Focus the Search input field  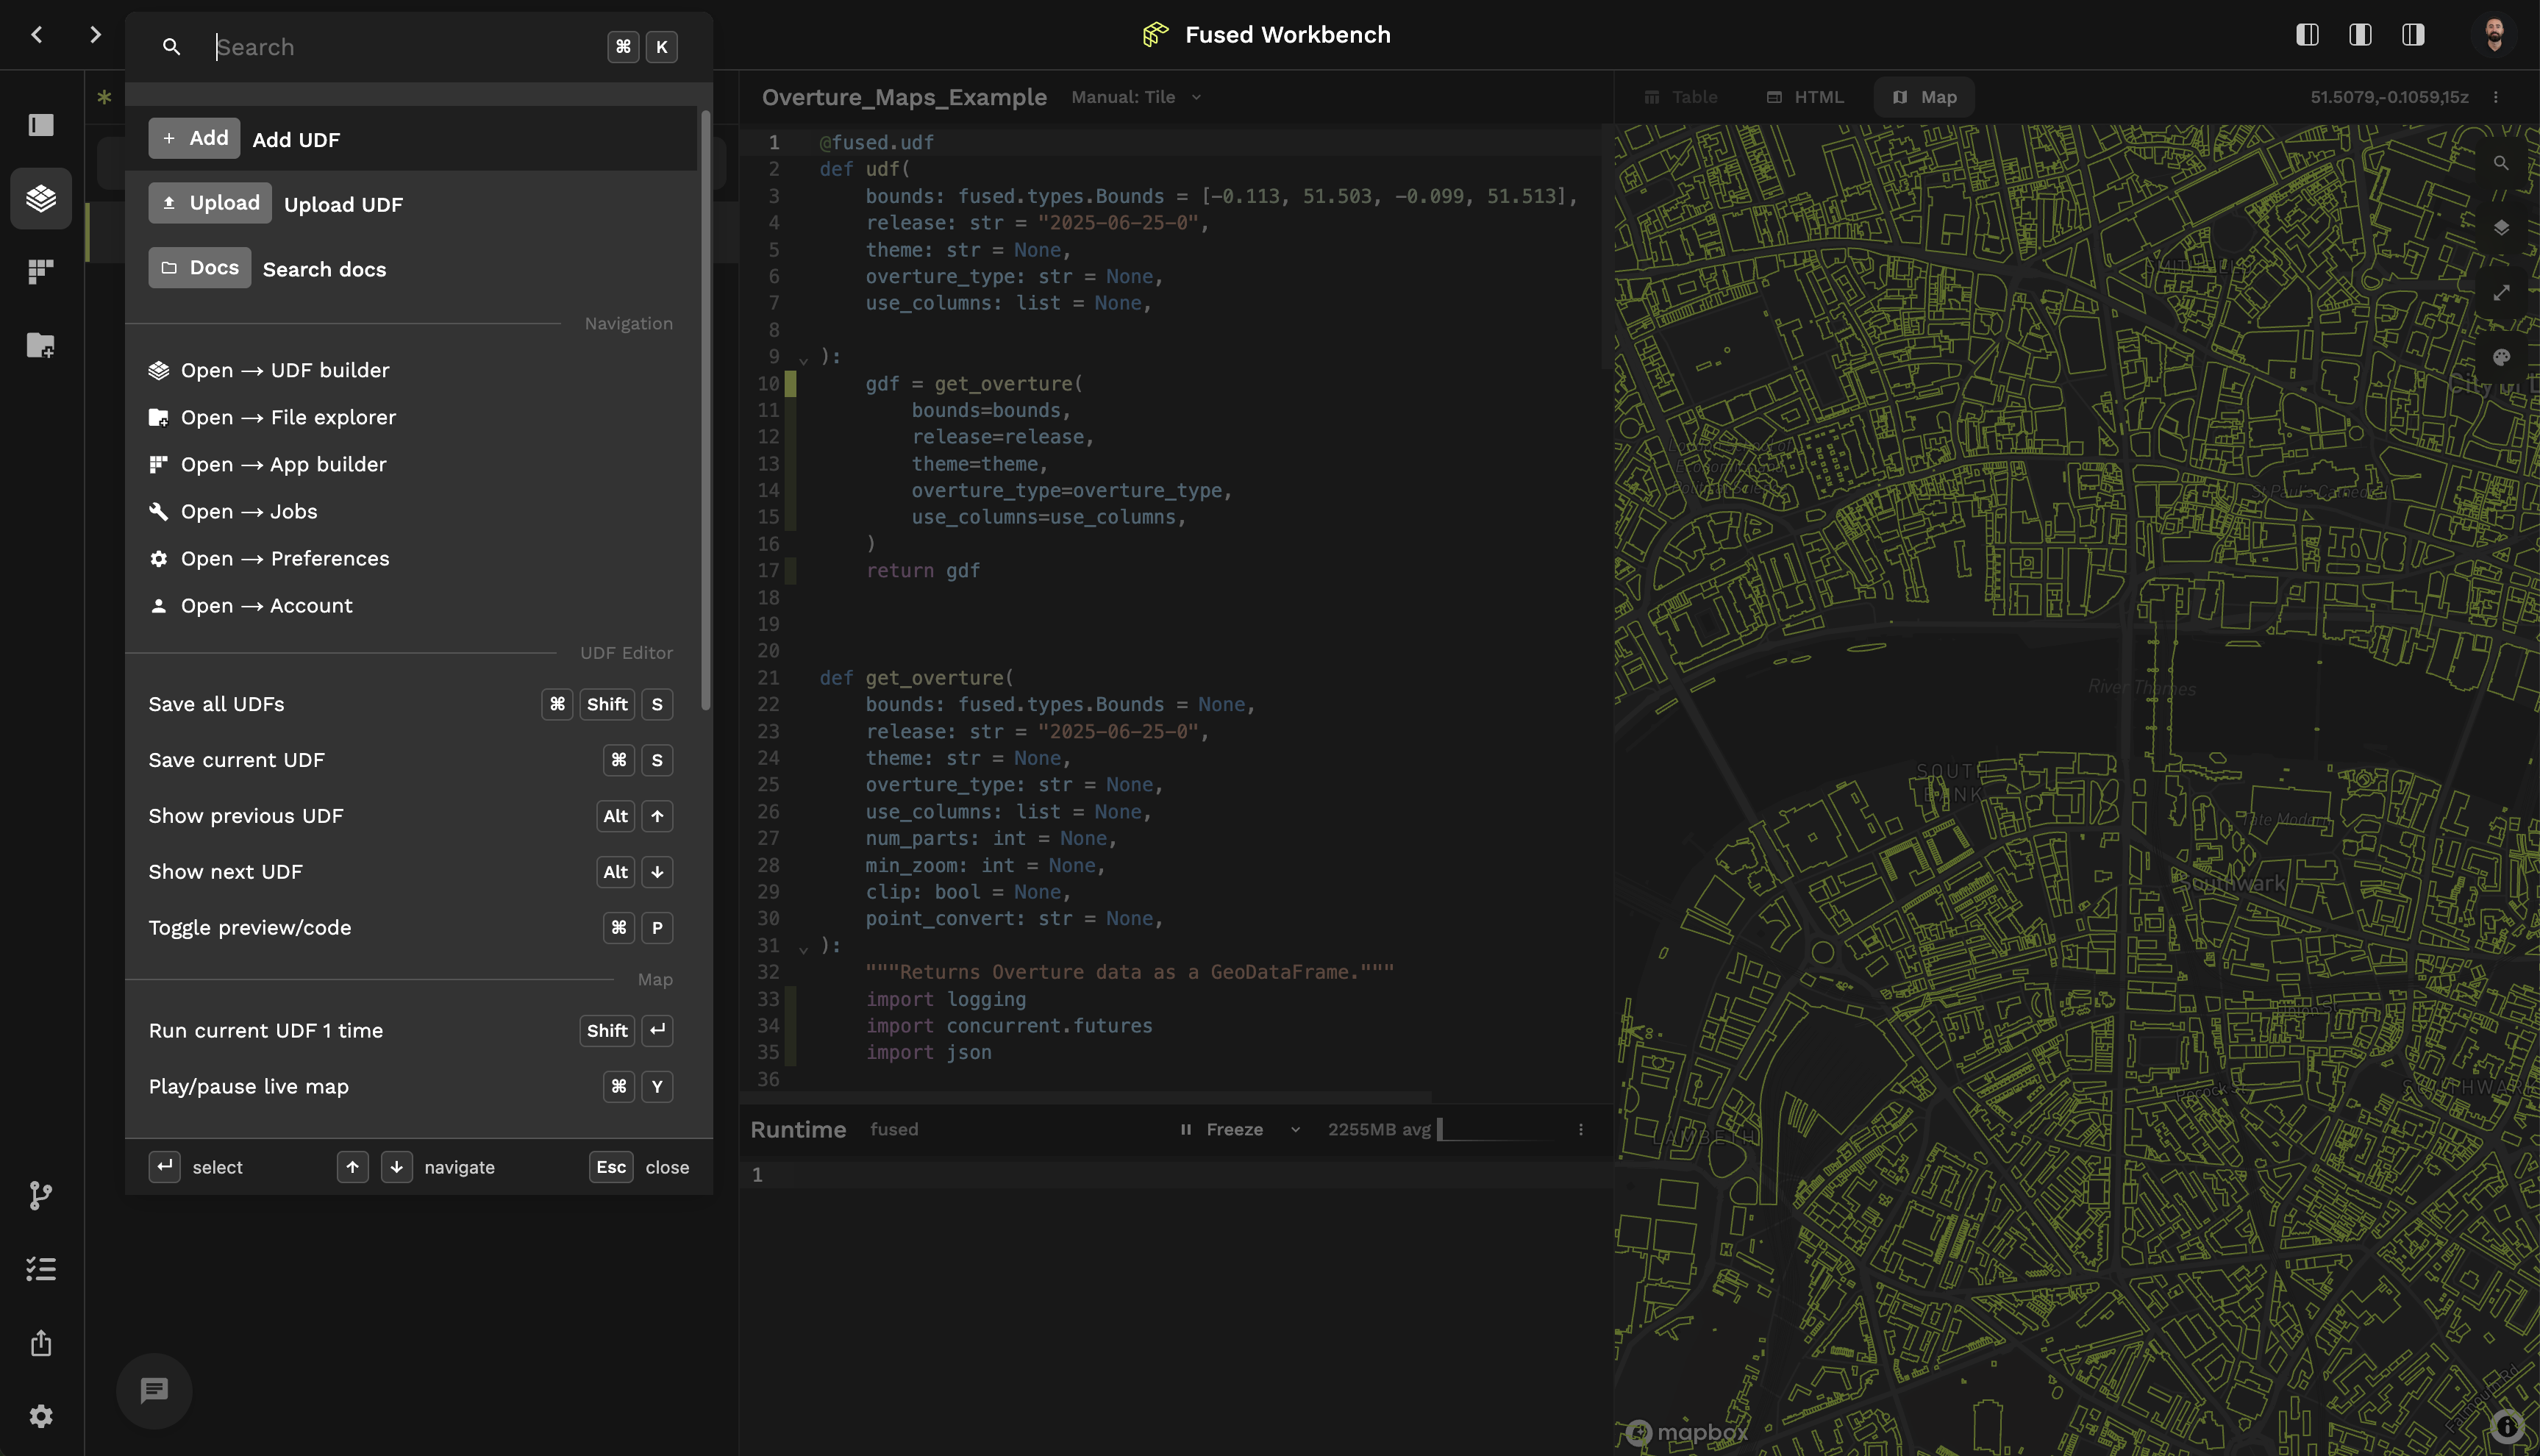click(x=405, y=47)
